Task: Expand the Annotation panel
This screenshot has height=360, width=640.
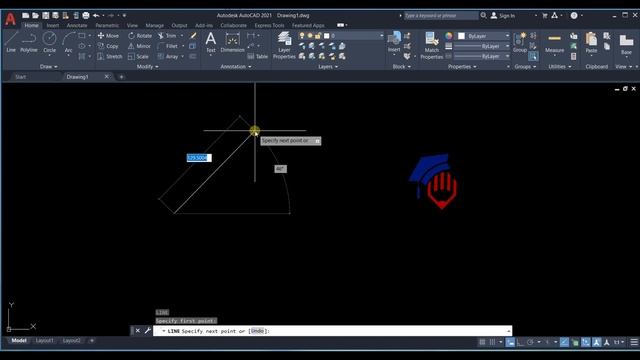Action: 236,67
